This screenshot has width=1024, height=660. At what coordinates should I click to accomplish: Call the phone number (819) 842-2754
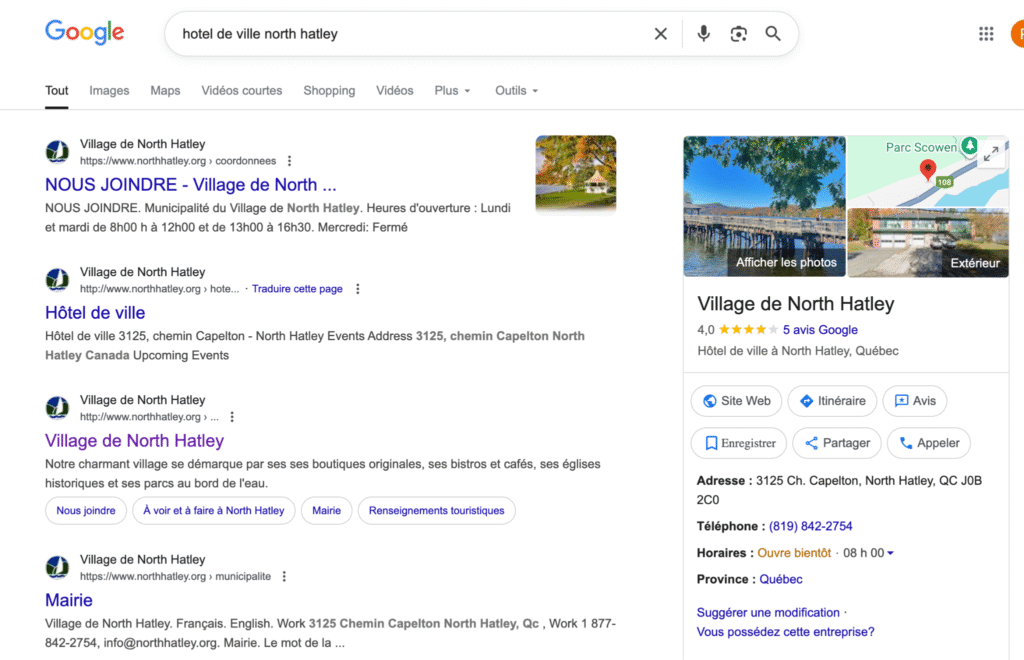tap(810, 526)
